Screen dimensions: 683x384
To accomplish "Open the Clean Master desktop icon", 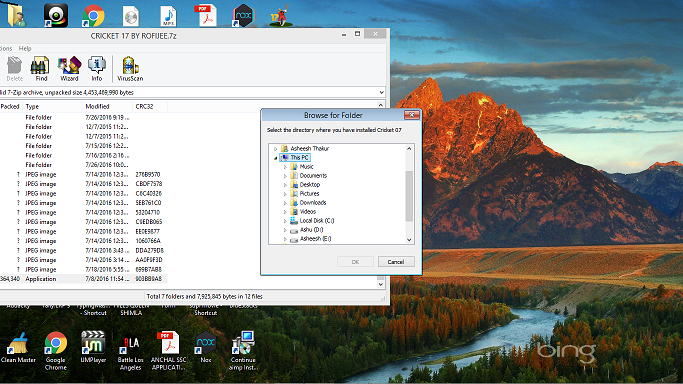I will [x=18, y=347].
